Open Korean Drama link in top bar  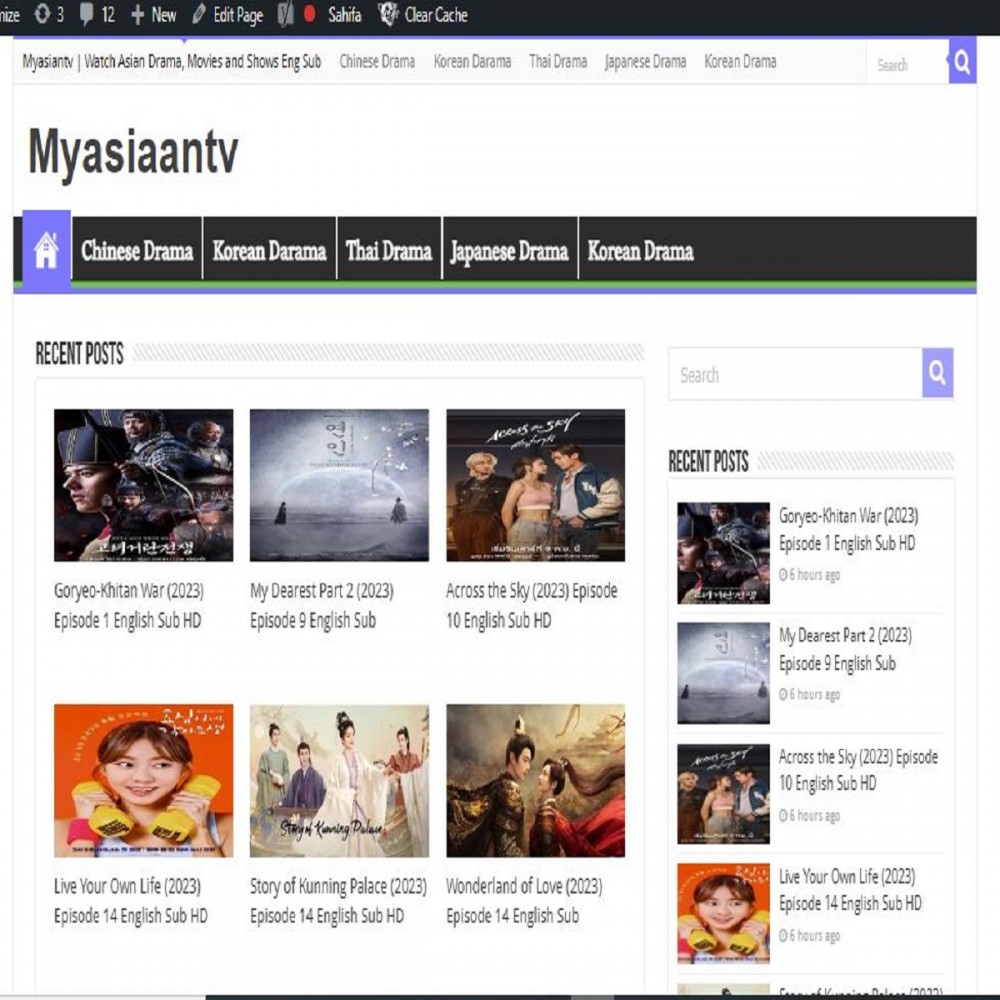pos(740,62)
